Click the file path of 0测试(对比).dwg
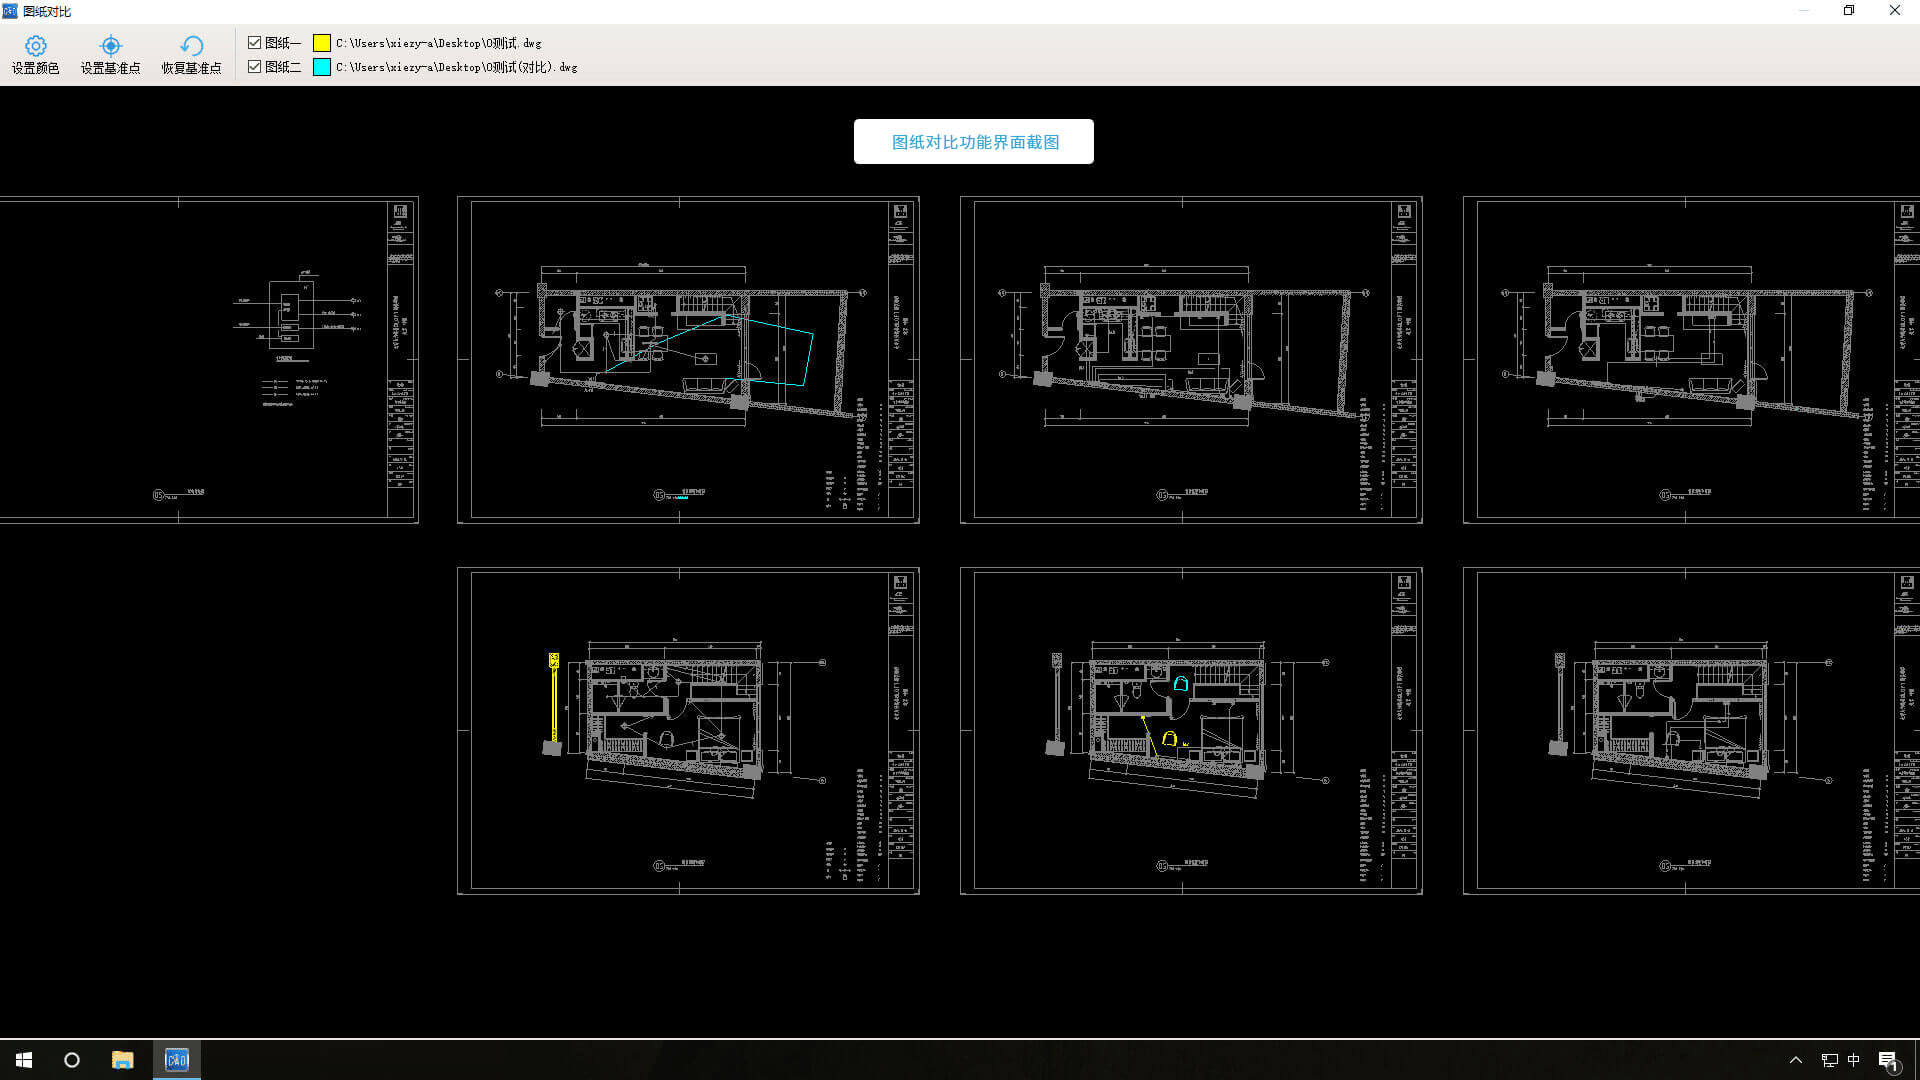This screenshot has width=1920, height=1080. [457, 67]
